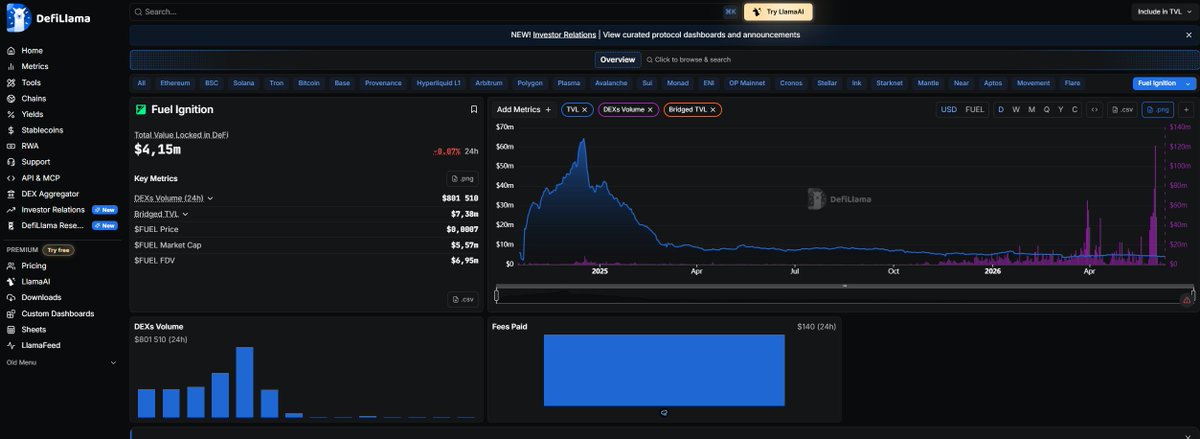The image size is (1200, 439).
Task: Click the plus icon beside the chart .png button
Action: [x=1186, y=109]
